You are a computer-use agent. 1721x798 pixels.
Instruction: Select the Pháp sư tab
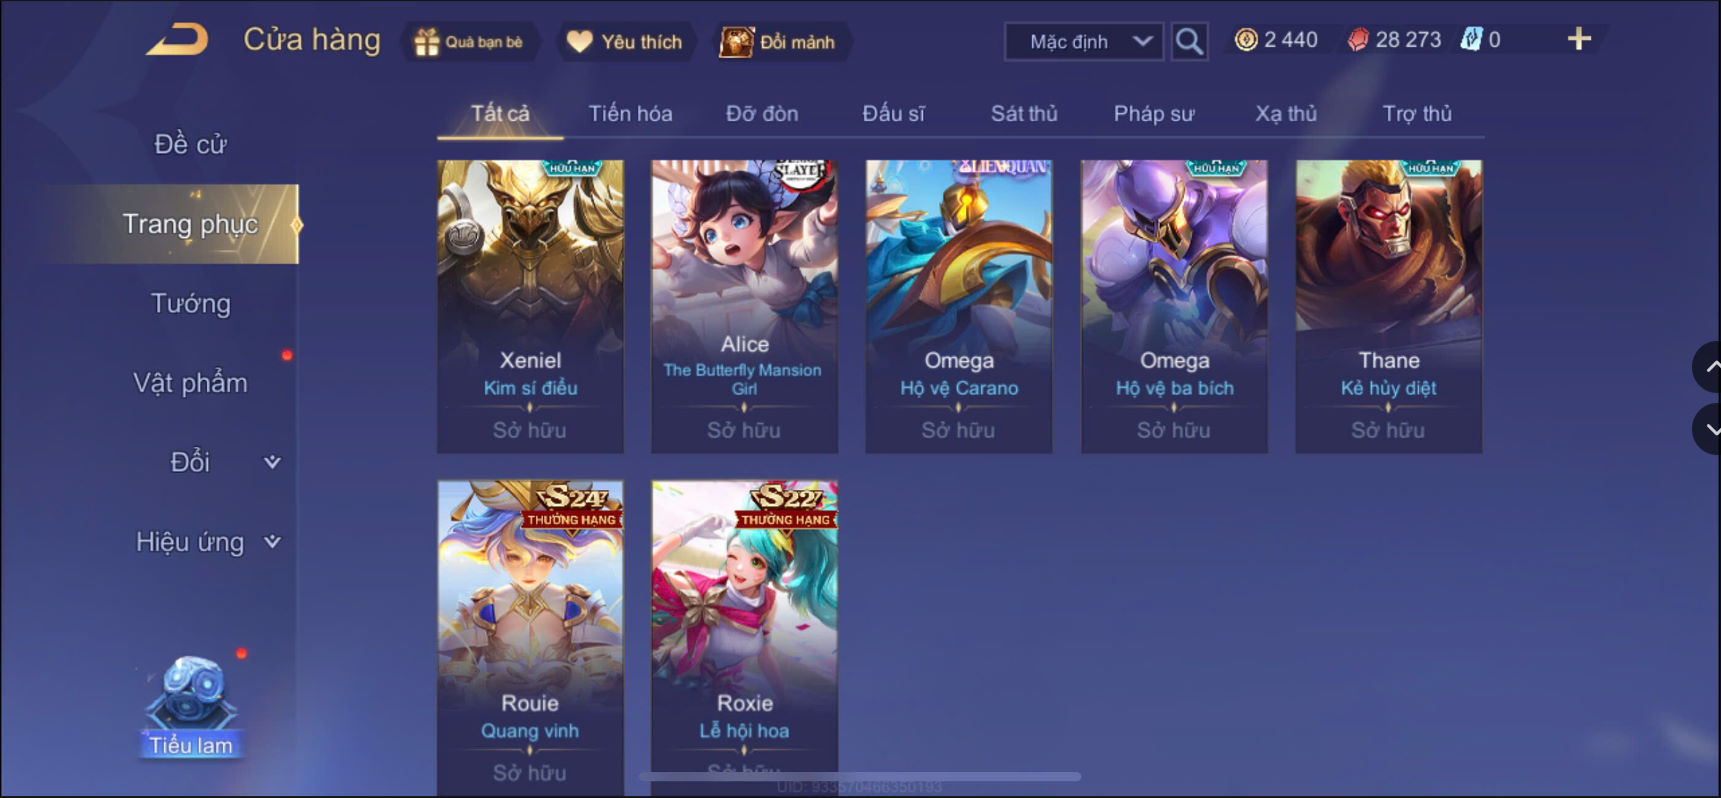click(x=1154, y=114)
